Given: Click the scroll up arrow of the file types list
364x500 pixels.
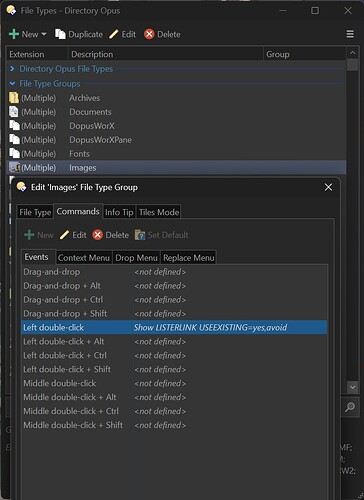Looking at the screenshot, I should [352, 53].
